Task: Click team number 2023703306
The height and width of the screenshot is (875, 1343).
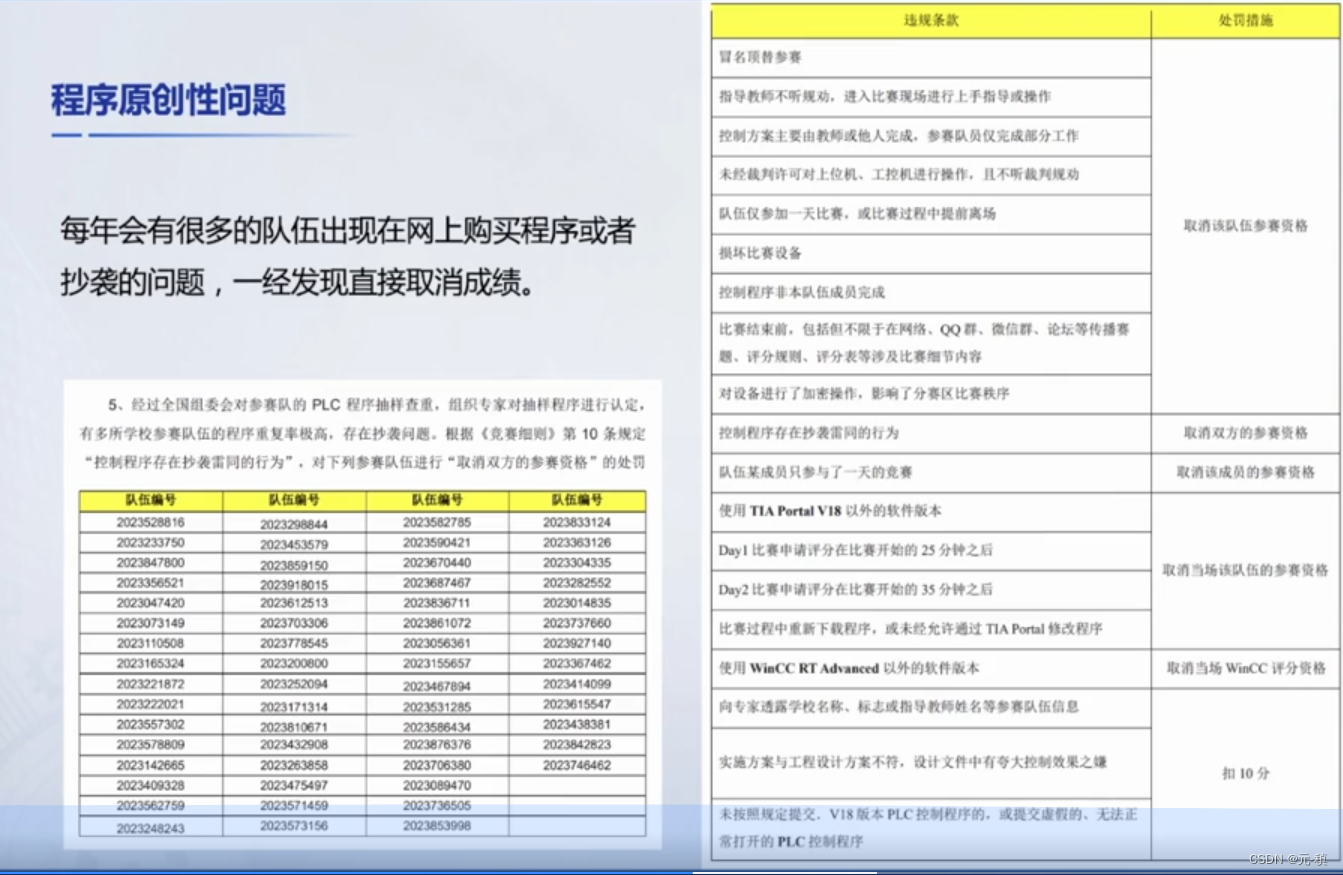Action: 294,623
